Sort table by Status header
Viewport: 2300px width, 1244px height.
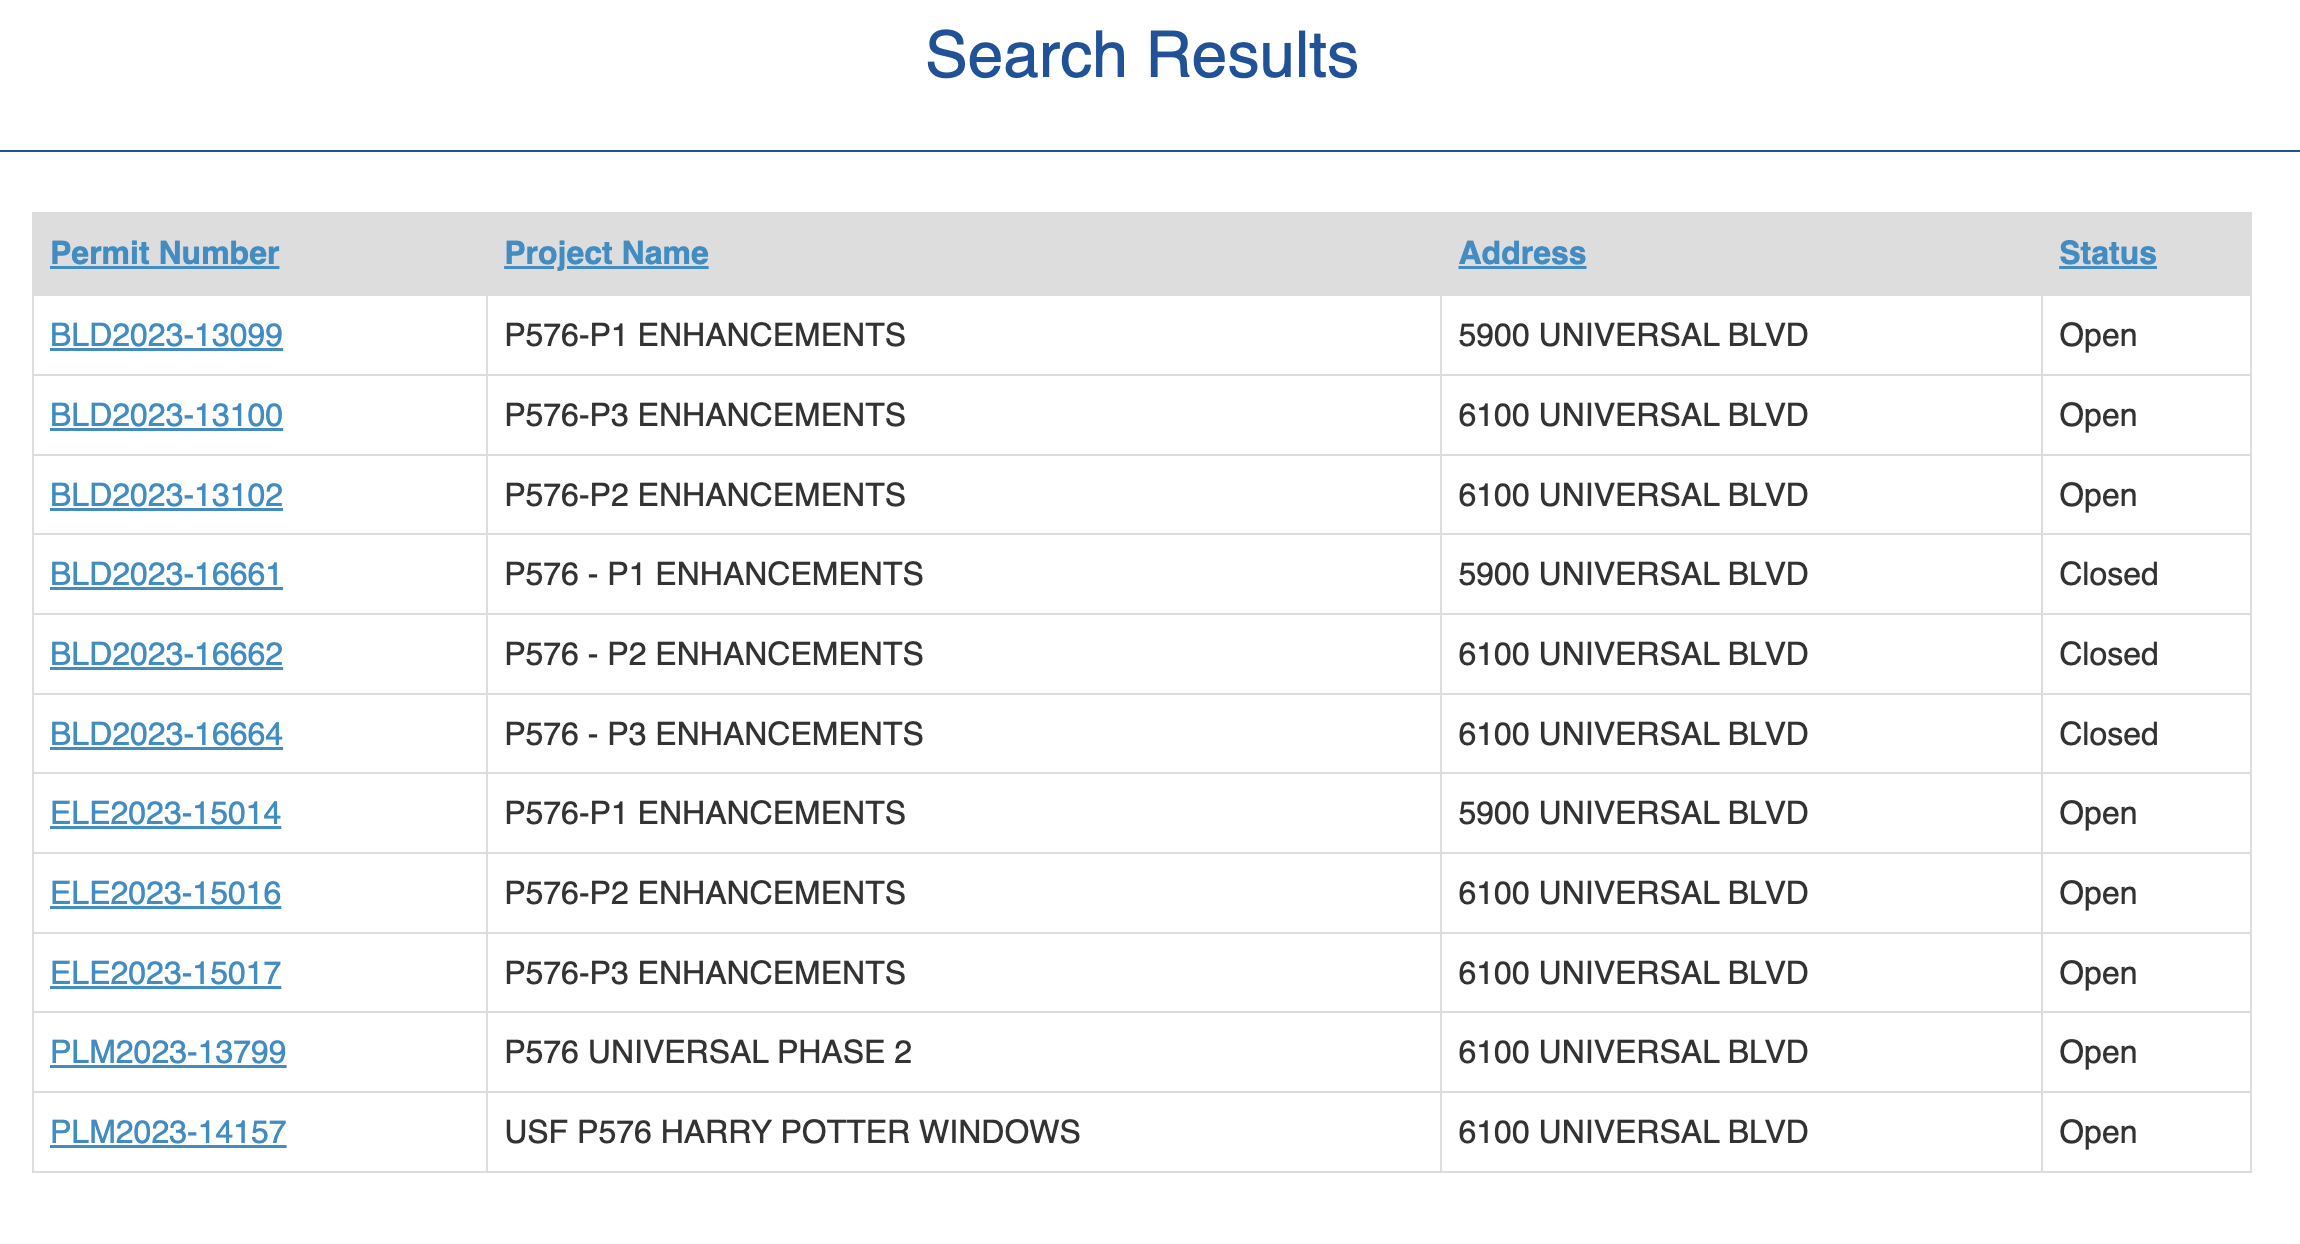[x=2107, y=253]
